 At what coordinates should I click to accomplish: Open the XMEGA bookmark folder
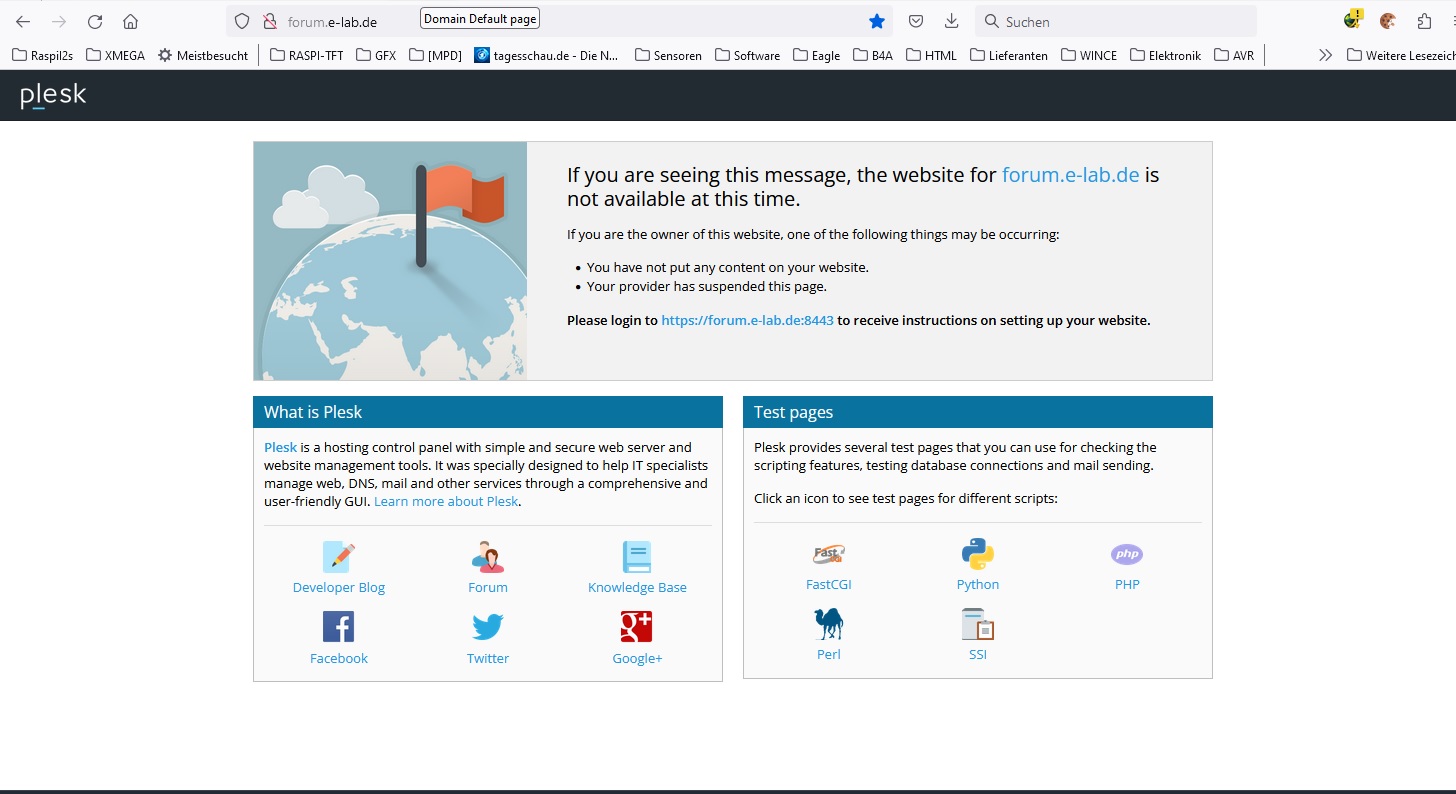[x=115, y=55]
